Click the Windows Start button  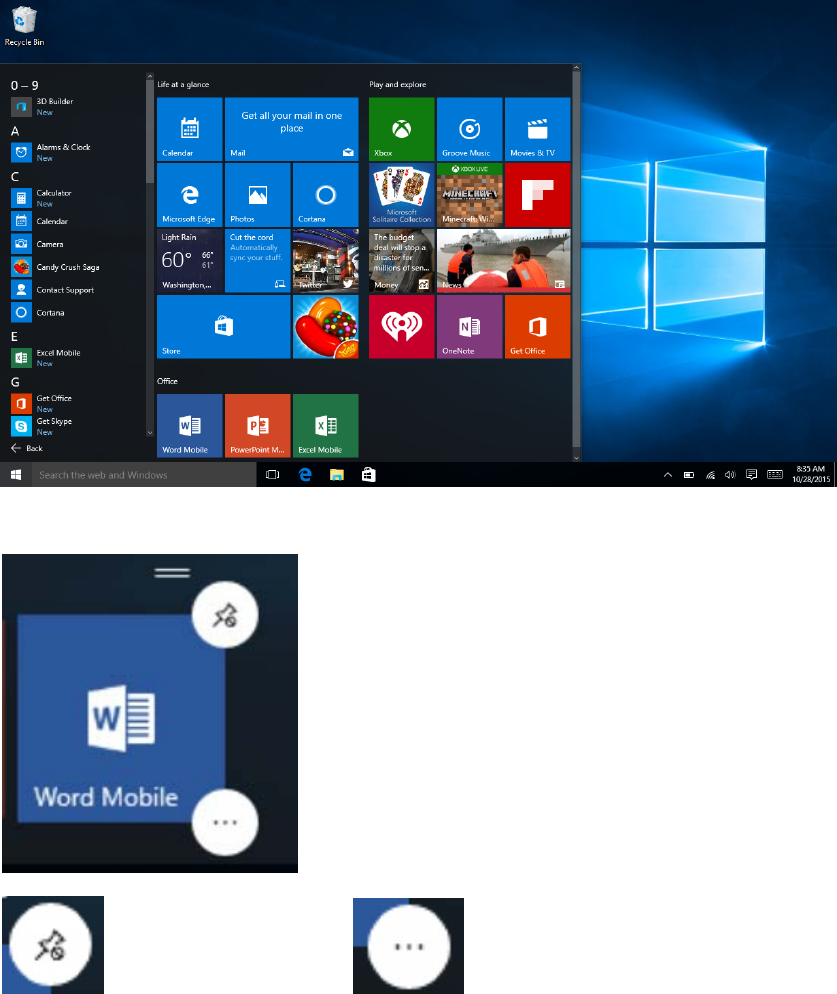[16, 475]
